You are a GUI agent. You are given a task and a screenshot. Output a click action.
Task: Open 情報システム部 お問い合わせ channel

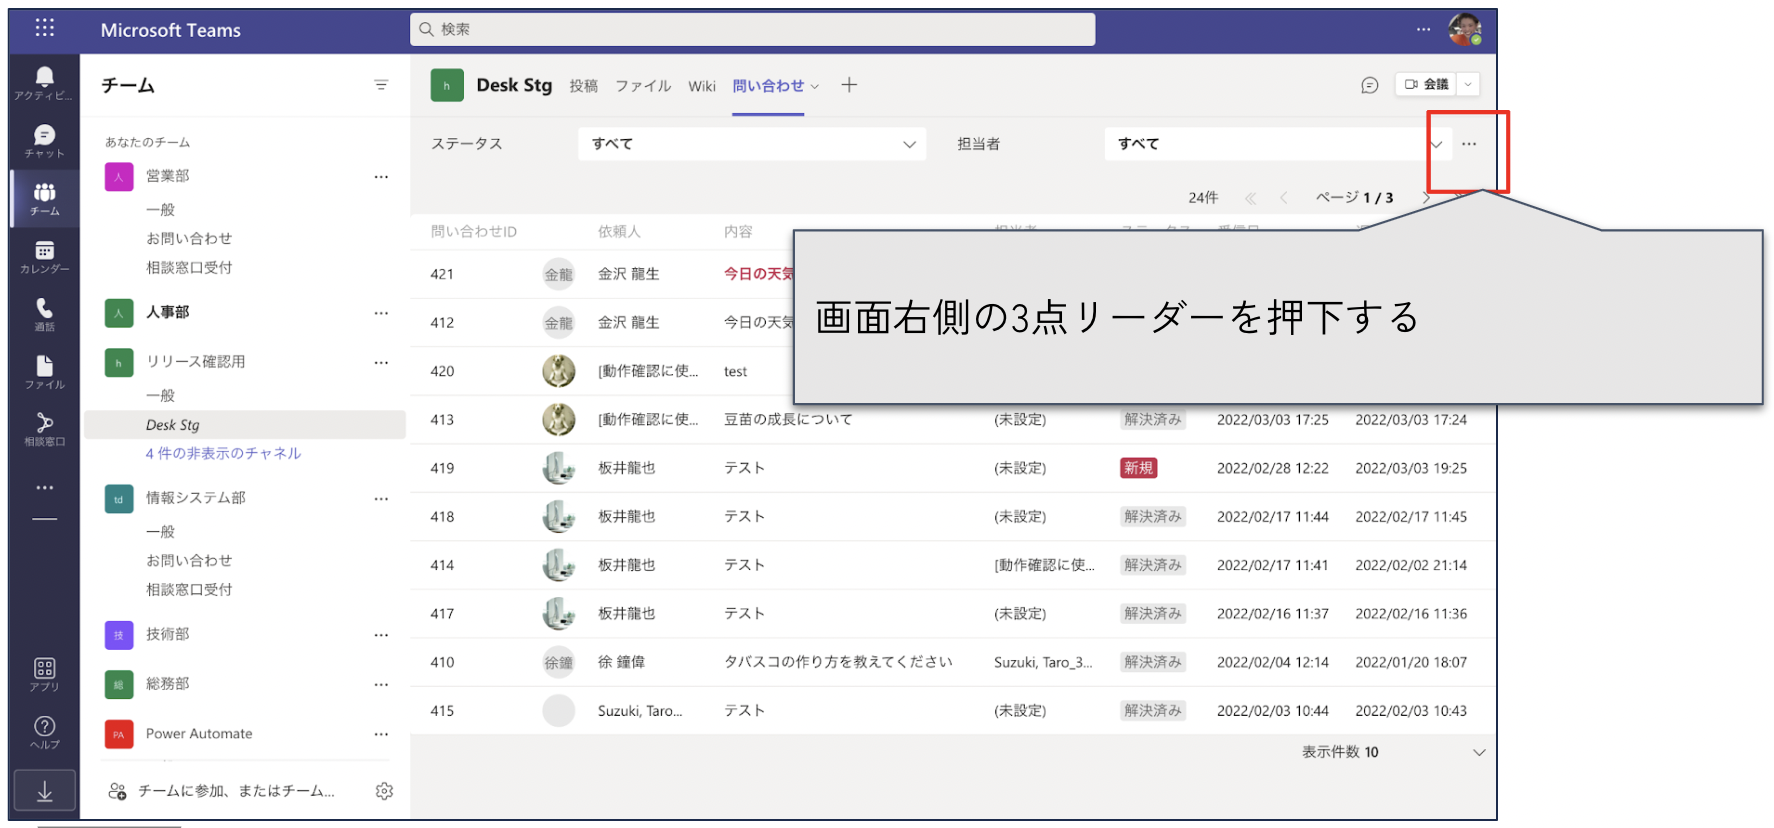(x=189, y=560)
